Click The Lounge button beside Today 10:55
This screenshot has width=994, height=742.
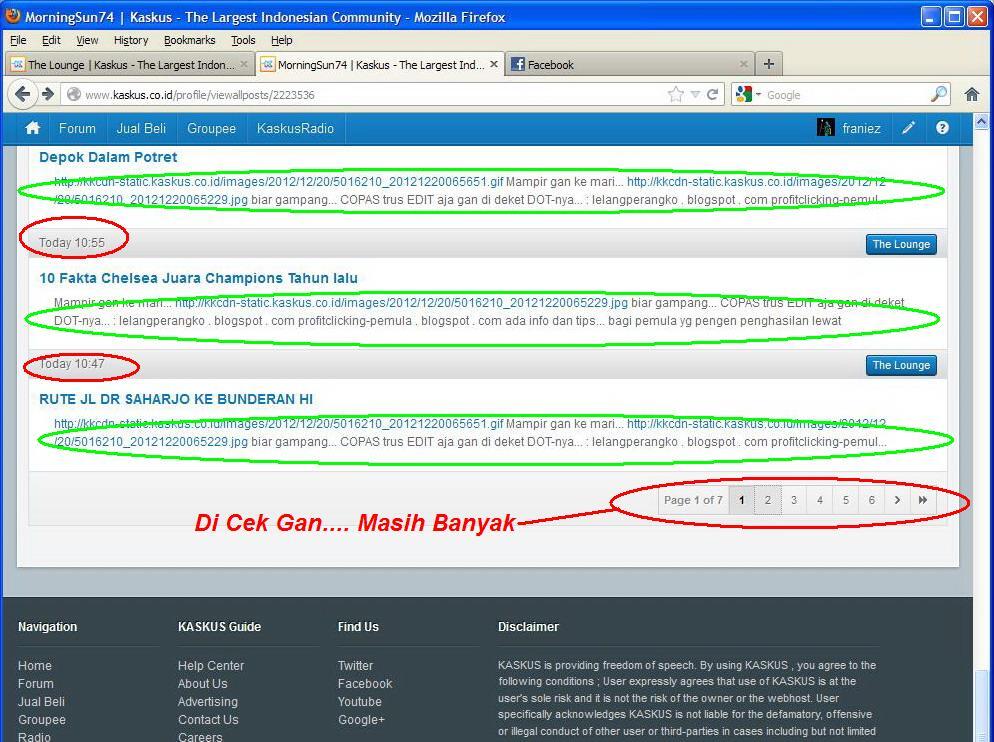click(x=901, y=244)
